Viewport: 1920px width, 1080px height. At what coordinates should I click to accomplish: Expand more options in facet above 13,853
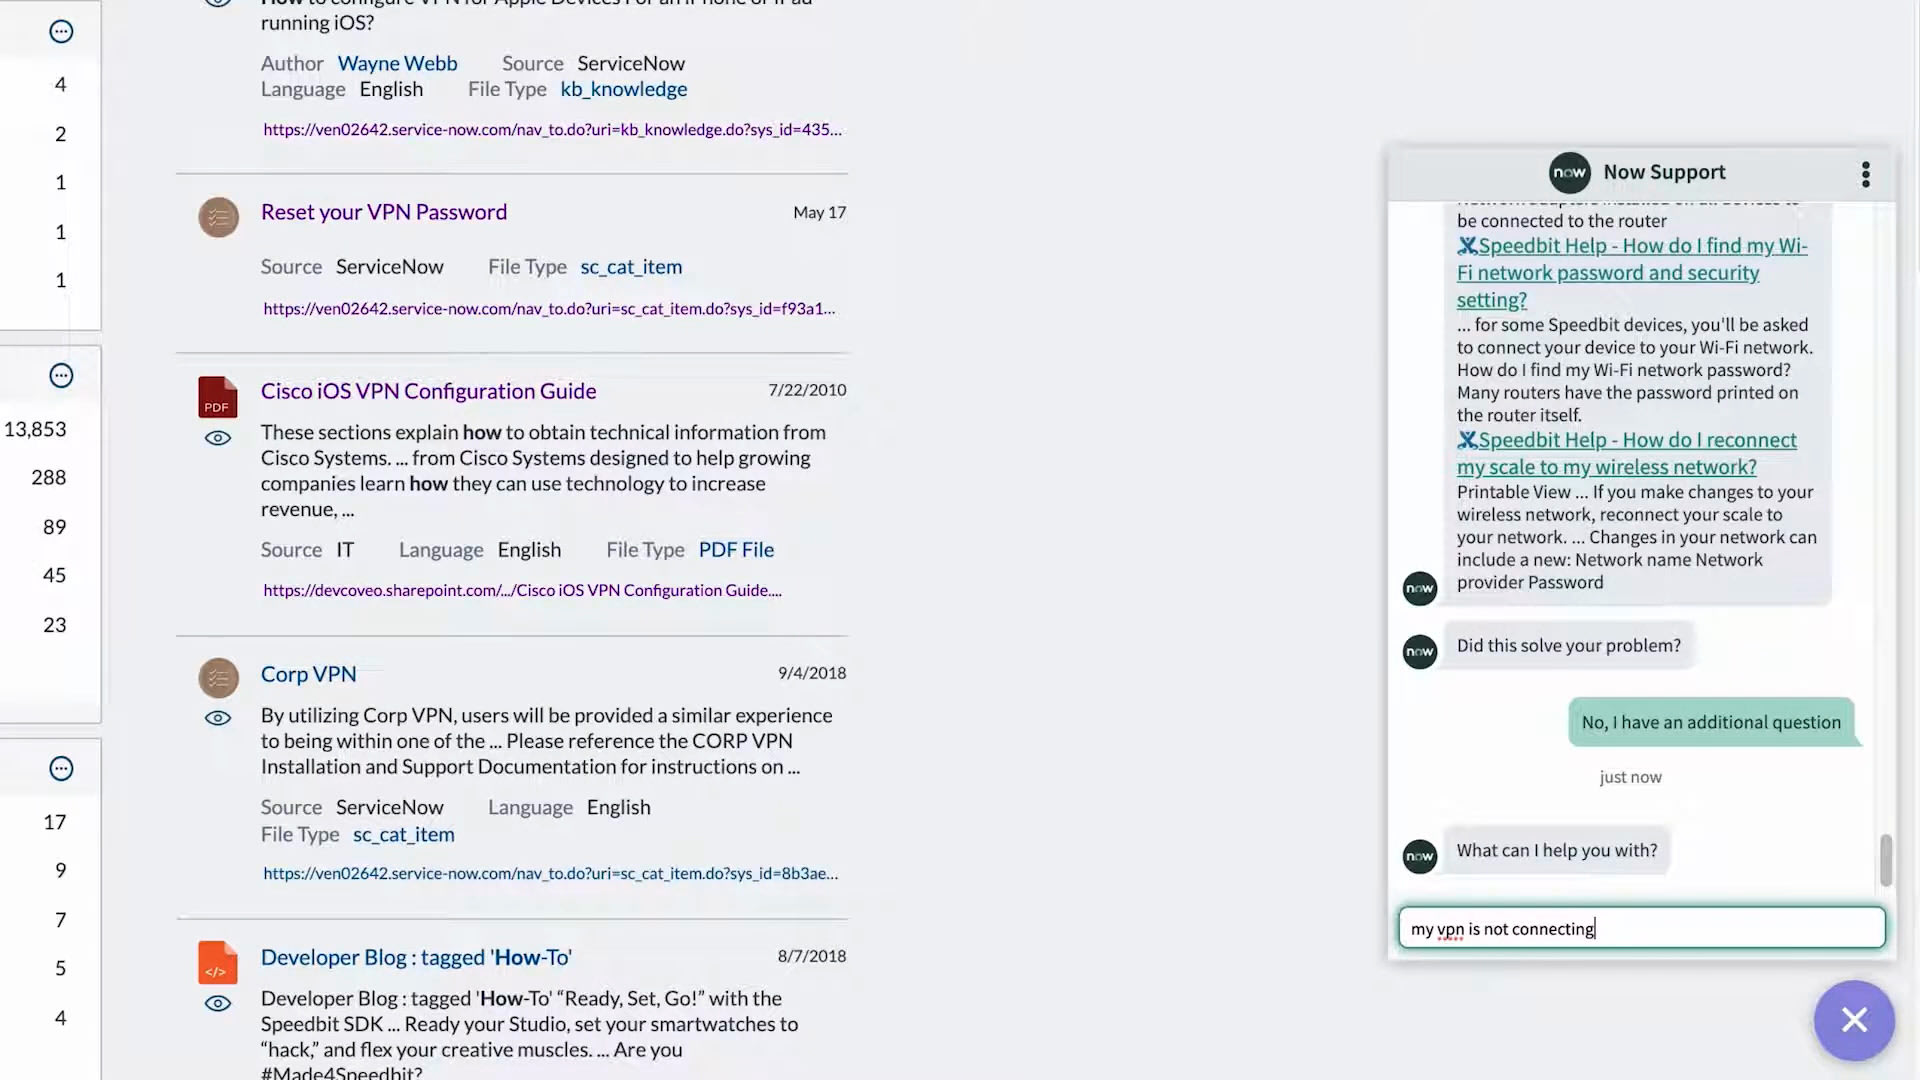pyautogui.click(x=61, y=376)
